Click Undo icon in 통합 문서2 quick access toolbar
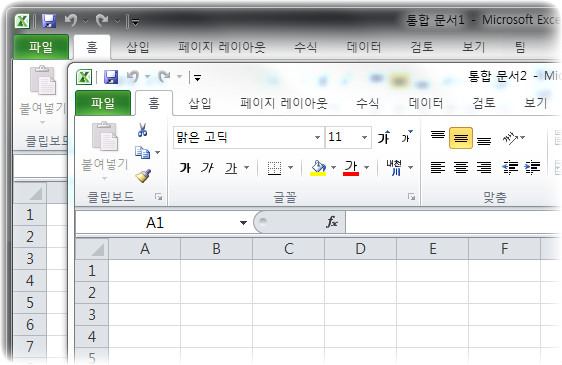Image resolution: width=562 pixels, height=365 pixels. (133, 76)
